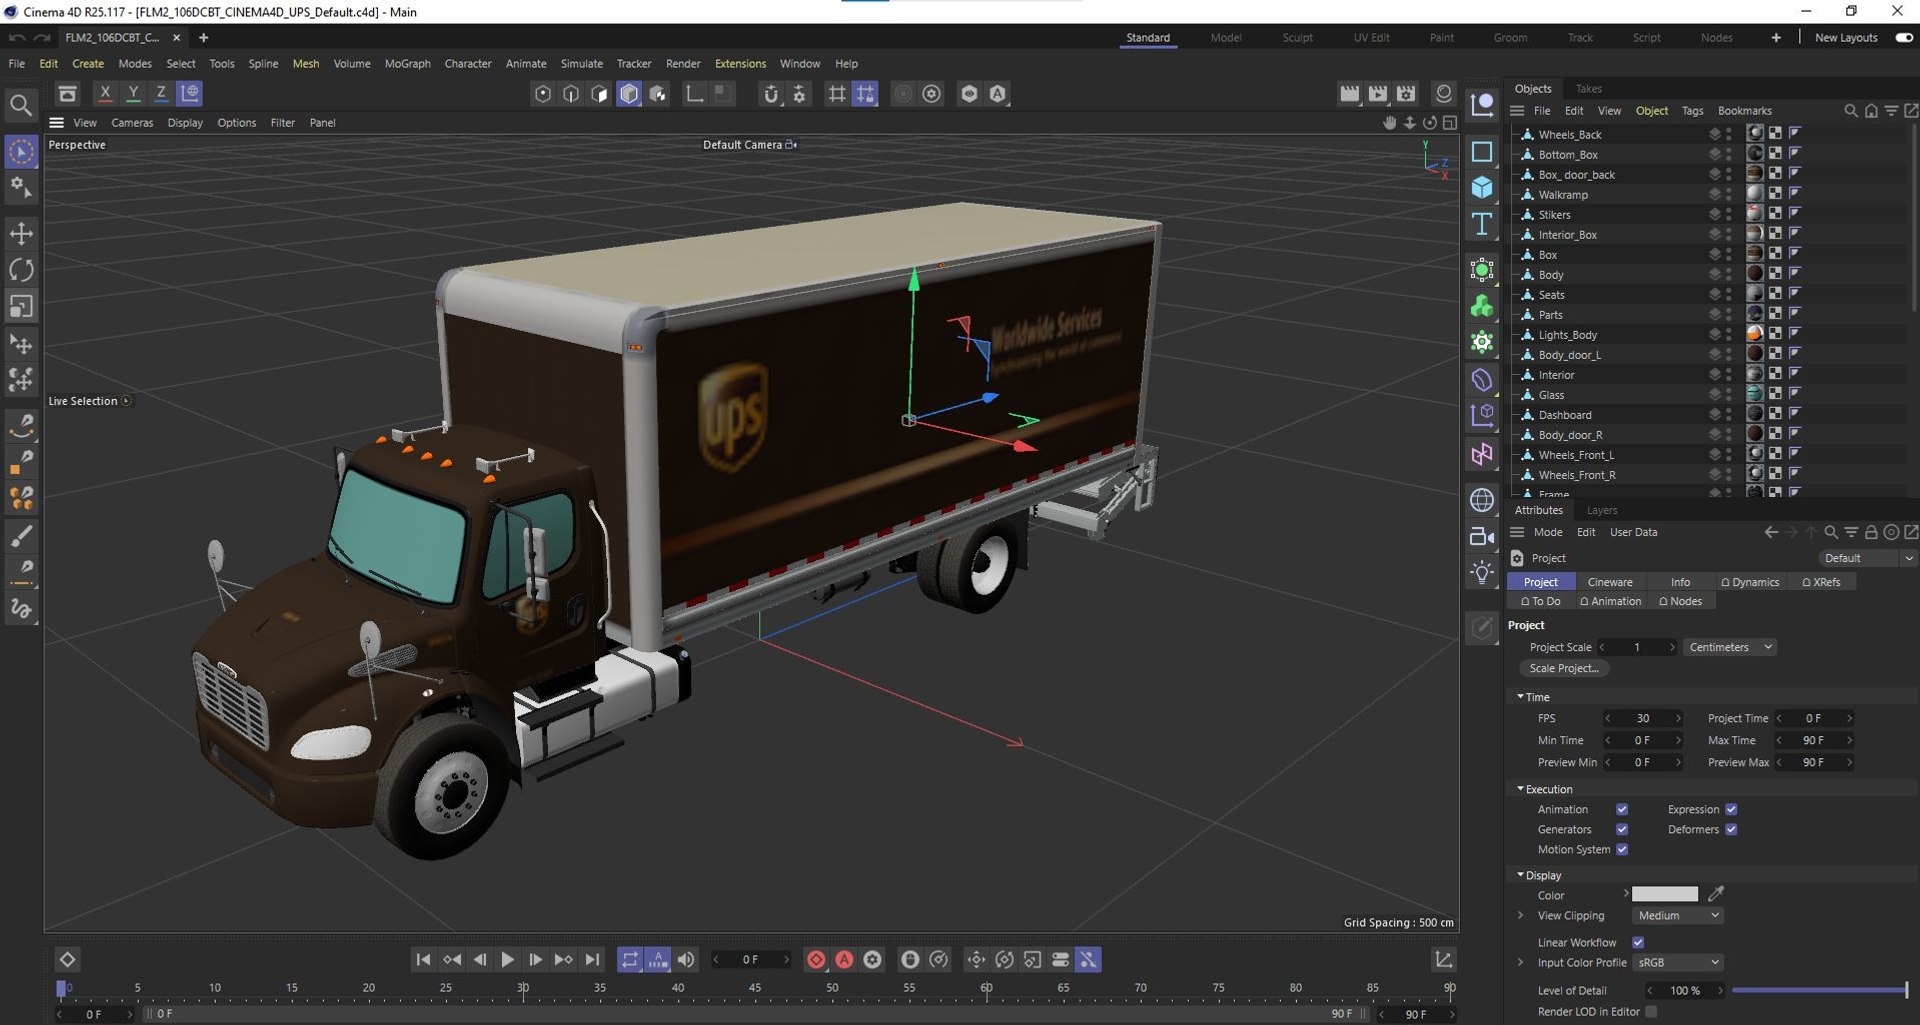Toggle the Z axis lock
Screen dimensions: 1920x1025
click(x=161, y=93)
